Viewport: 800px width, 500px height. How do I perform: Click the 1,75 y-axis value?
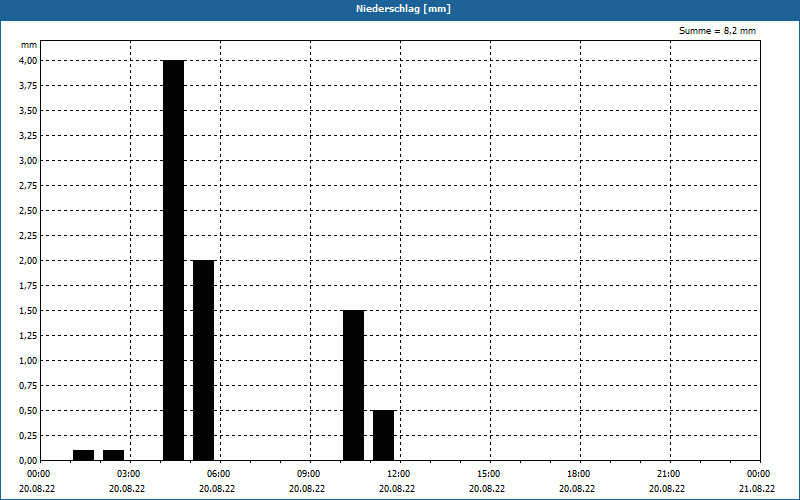point(28,286)
